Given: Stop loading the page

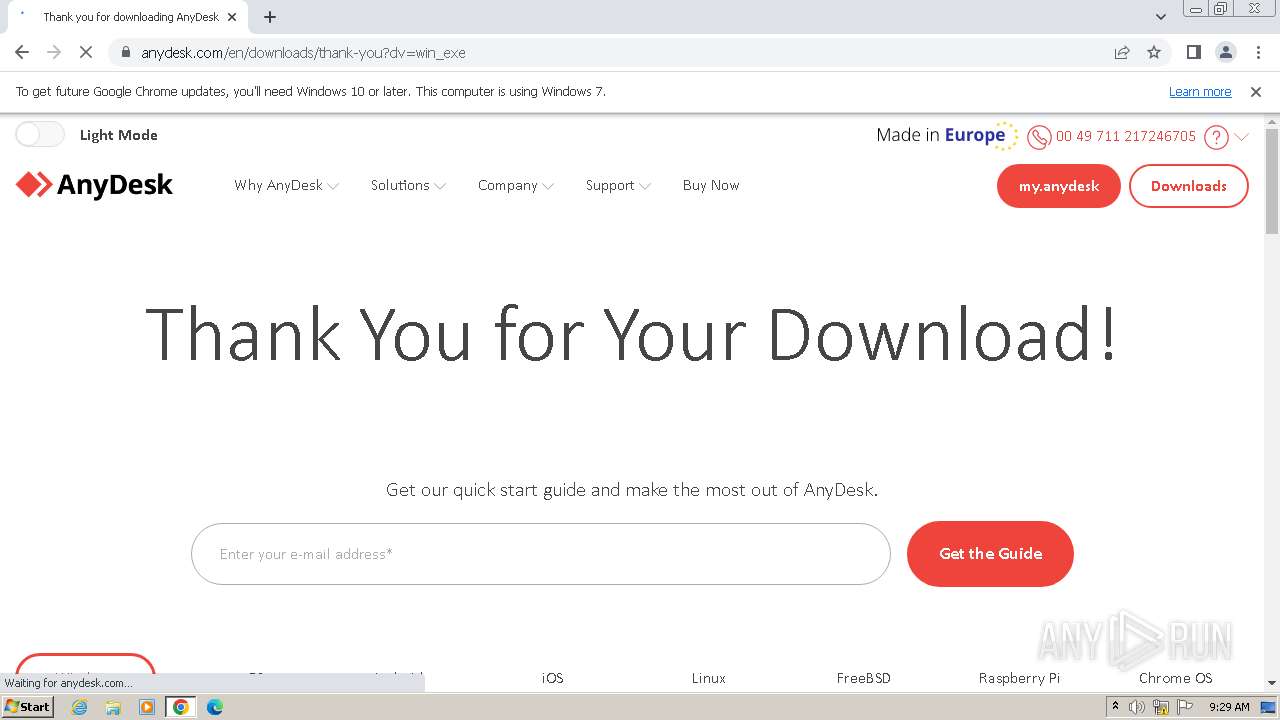Looking at the screenshot, I should [x=86, y=52].
